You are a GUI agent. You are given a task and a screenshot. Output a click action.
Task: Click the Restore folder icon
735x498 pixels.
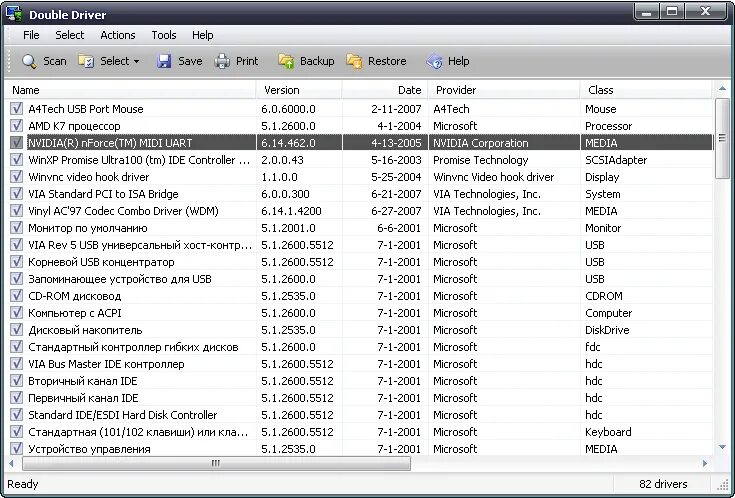pos(354,61)
